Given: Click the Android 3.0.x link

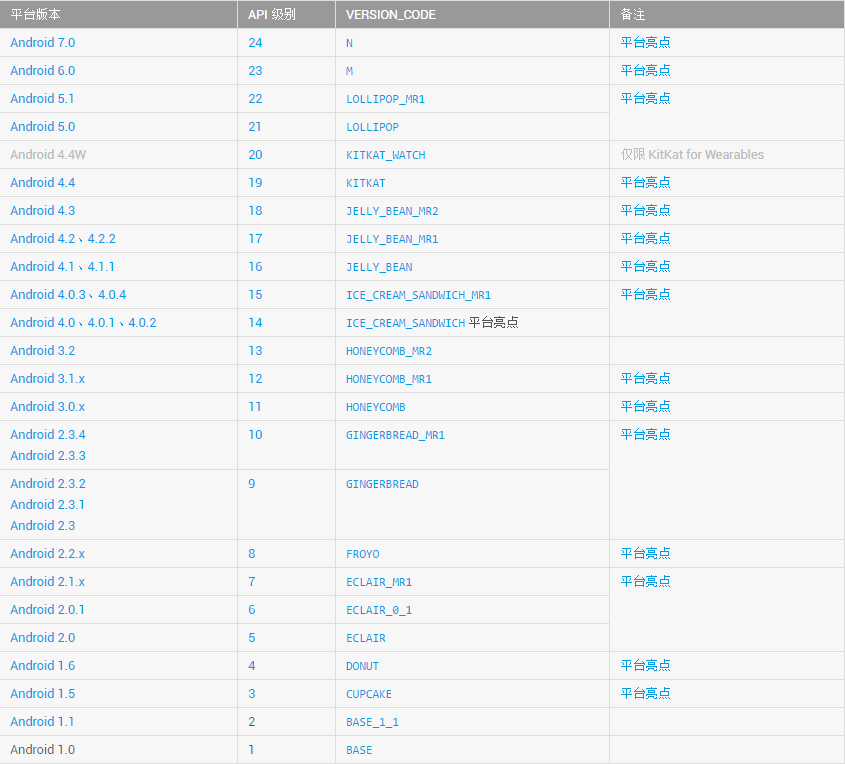Looking at the screenshot, I should [47, 407].
